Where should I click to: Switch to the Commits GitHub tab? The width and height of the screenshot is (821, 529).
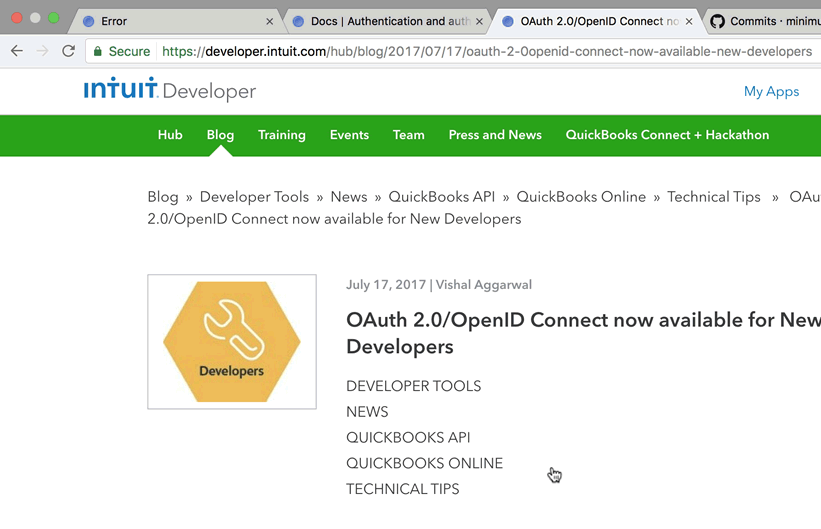tap(764, 21)
